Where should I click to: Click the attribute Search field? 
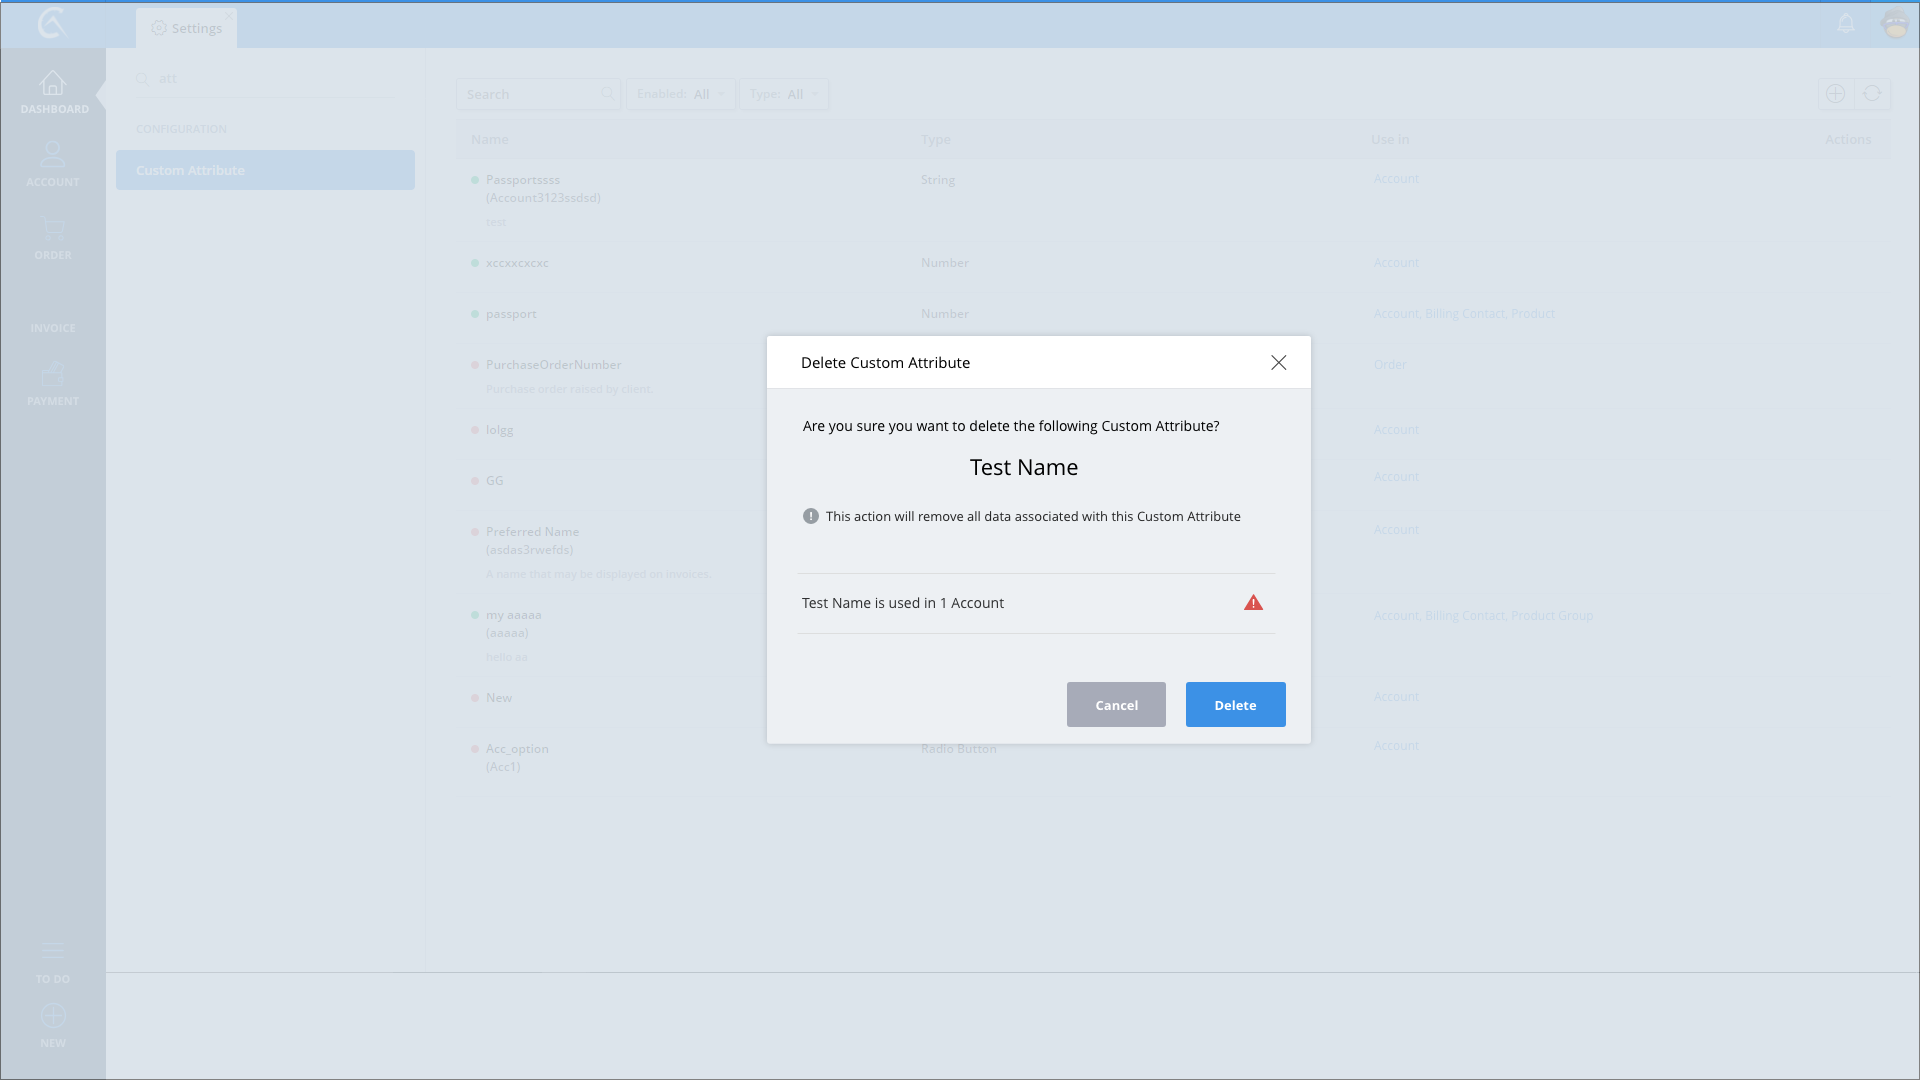point(530,94)
